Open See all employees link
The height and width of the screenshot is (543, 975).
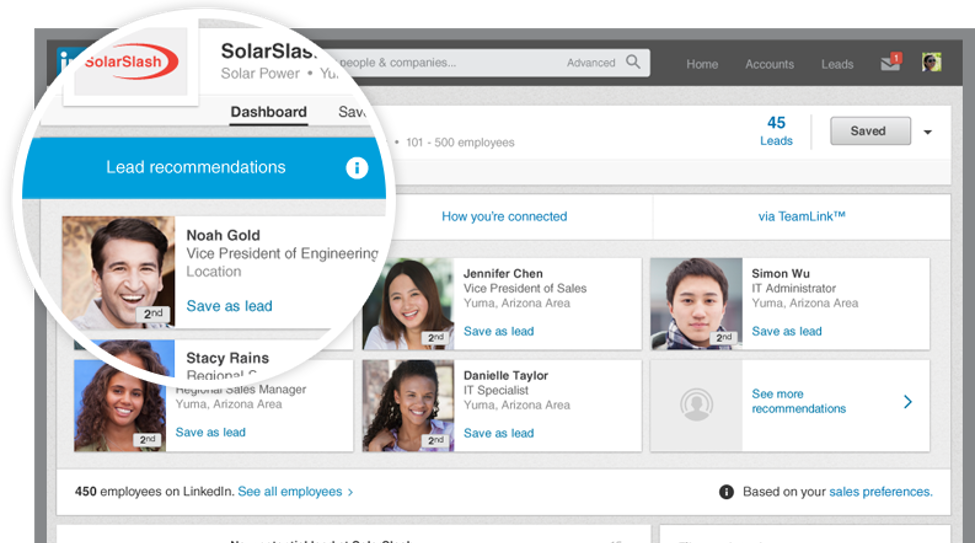[x=295, y=492]
